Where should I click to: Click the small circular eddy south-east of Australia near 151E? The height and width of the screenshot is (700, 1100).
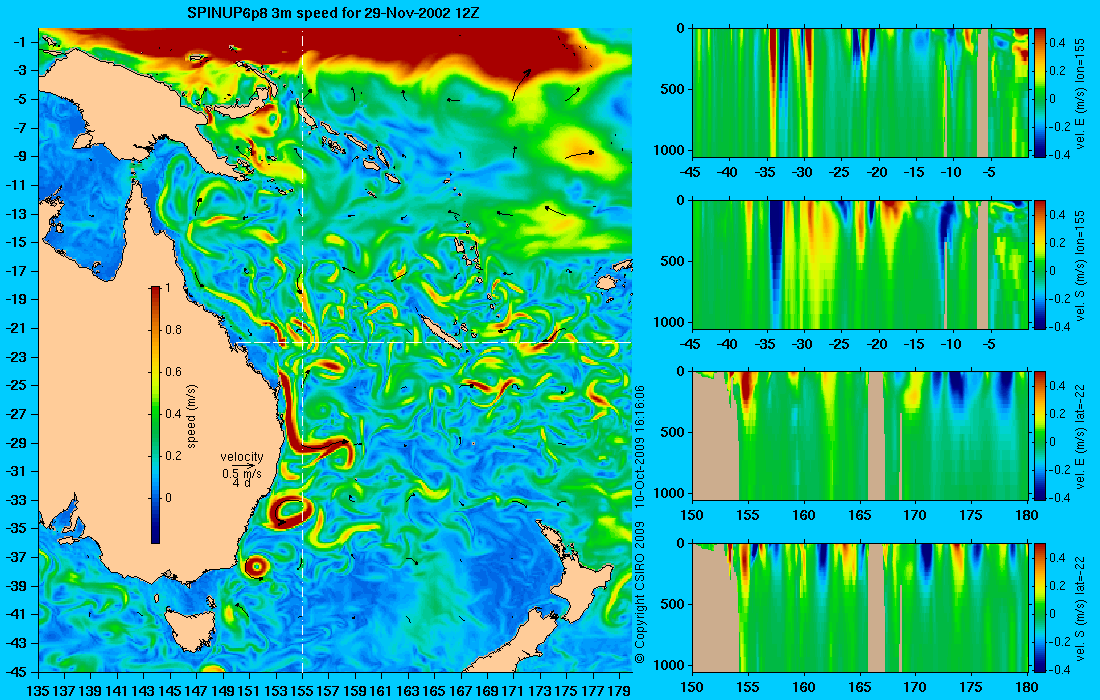(256, 566)
